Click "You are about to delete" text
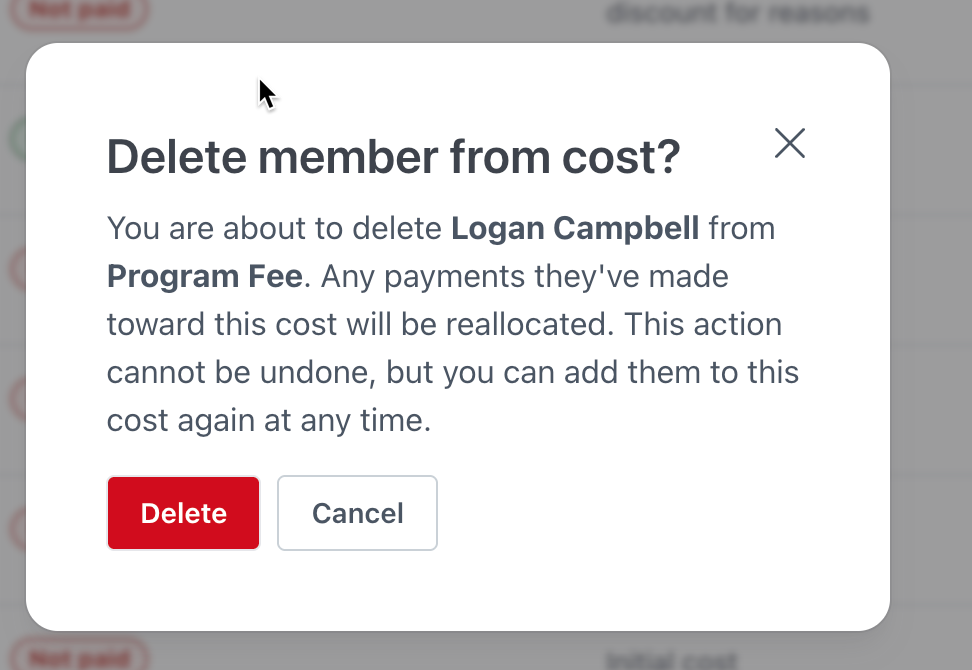The height and width of the screenshot is (670, 972). [x=275, y=229]
